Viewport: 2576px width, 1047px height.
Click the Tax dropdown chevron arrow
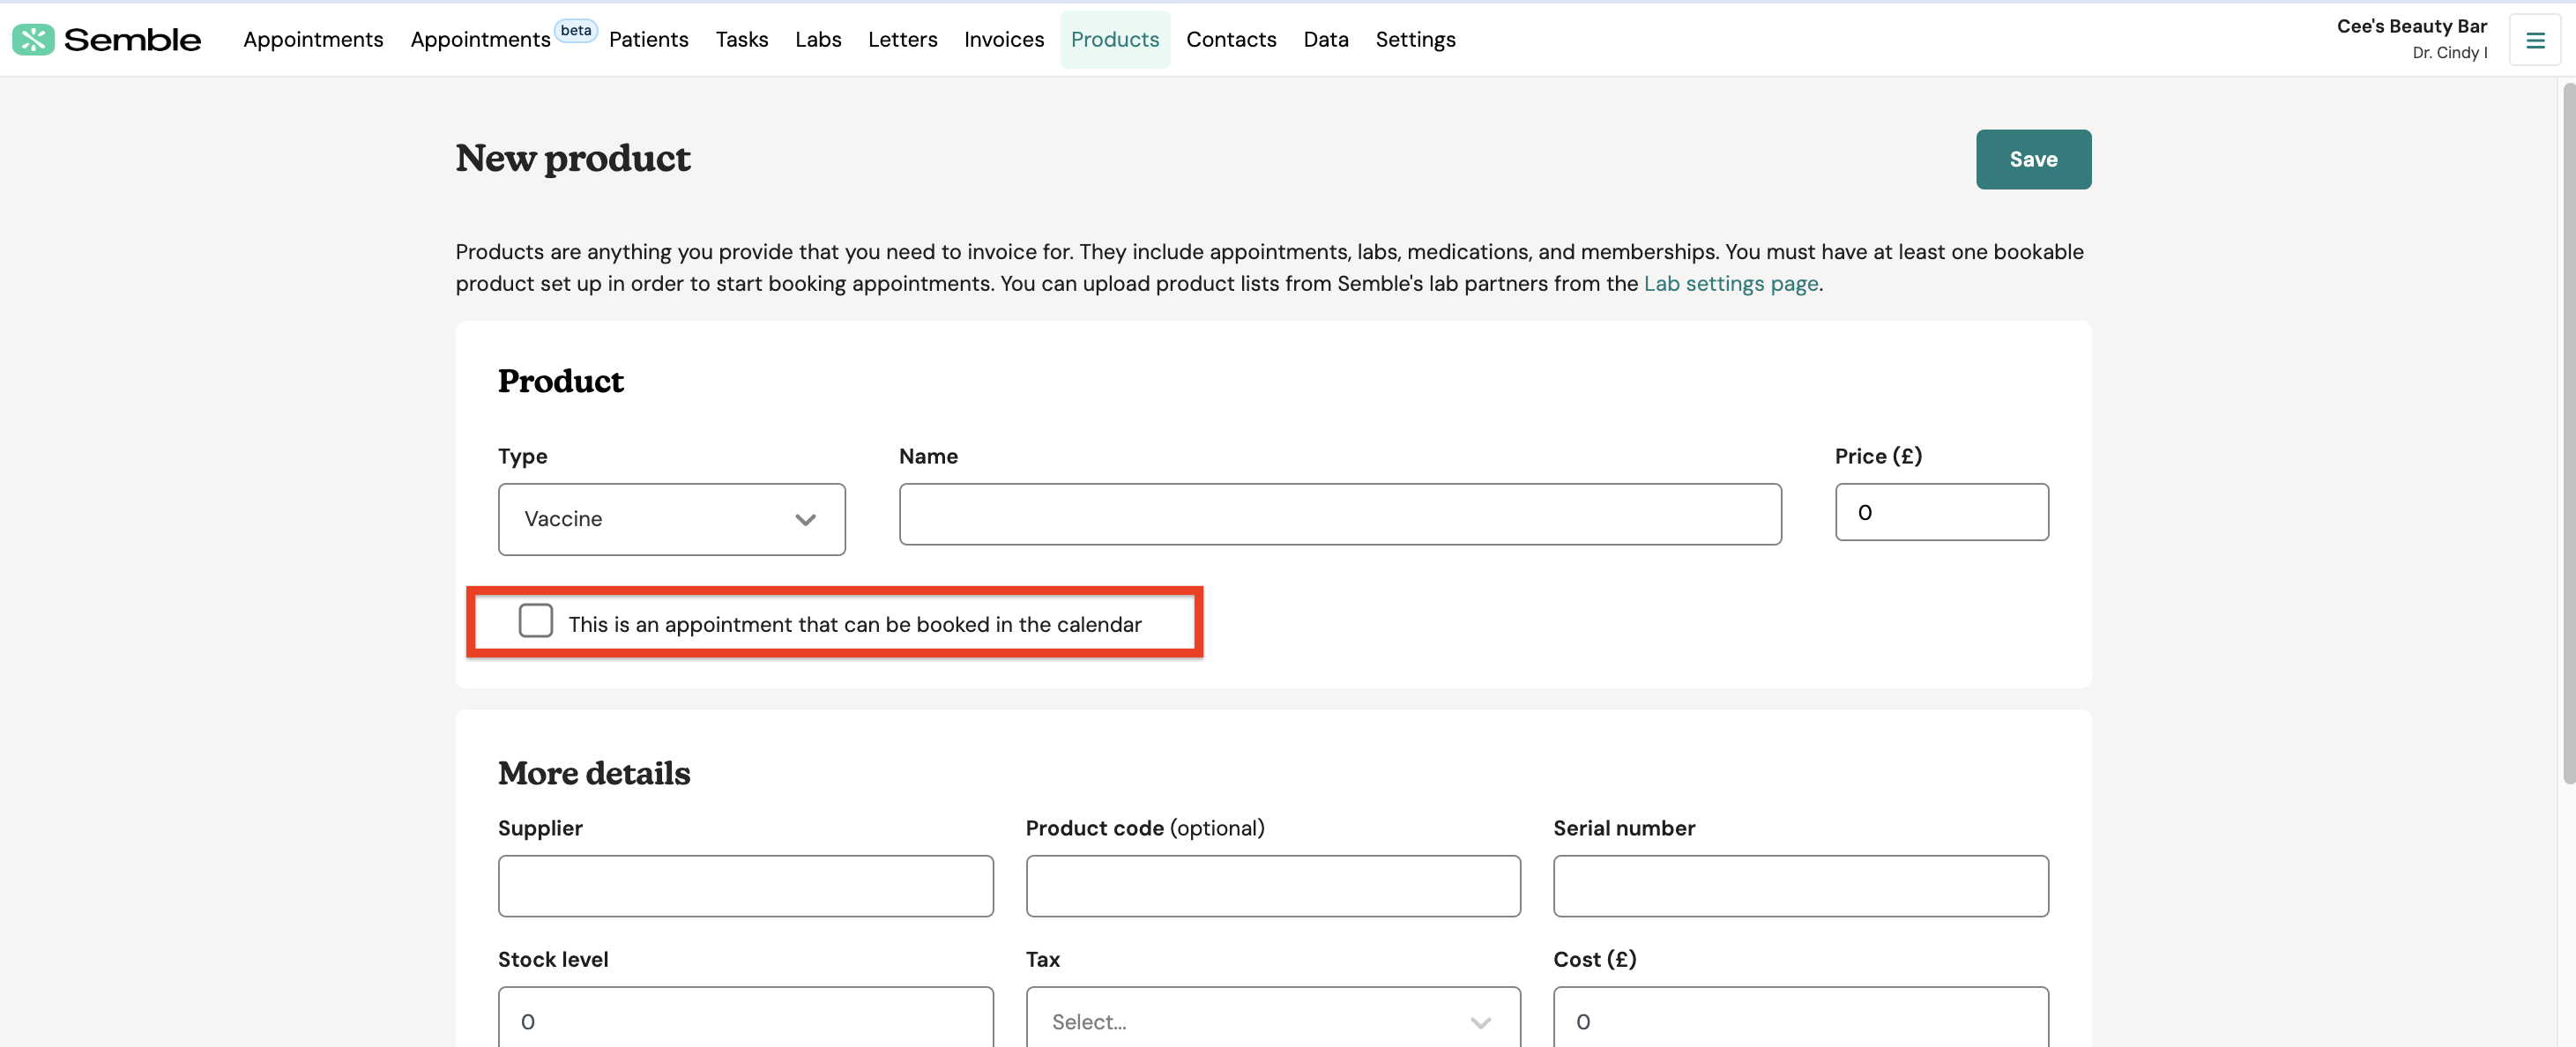click(x=1480, y=1022)
